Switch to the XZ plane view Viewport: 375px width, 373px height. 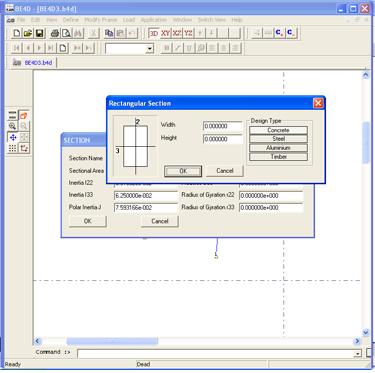pos(177,33)
